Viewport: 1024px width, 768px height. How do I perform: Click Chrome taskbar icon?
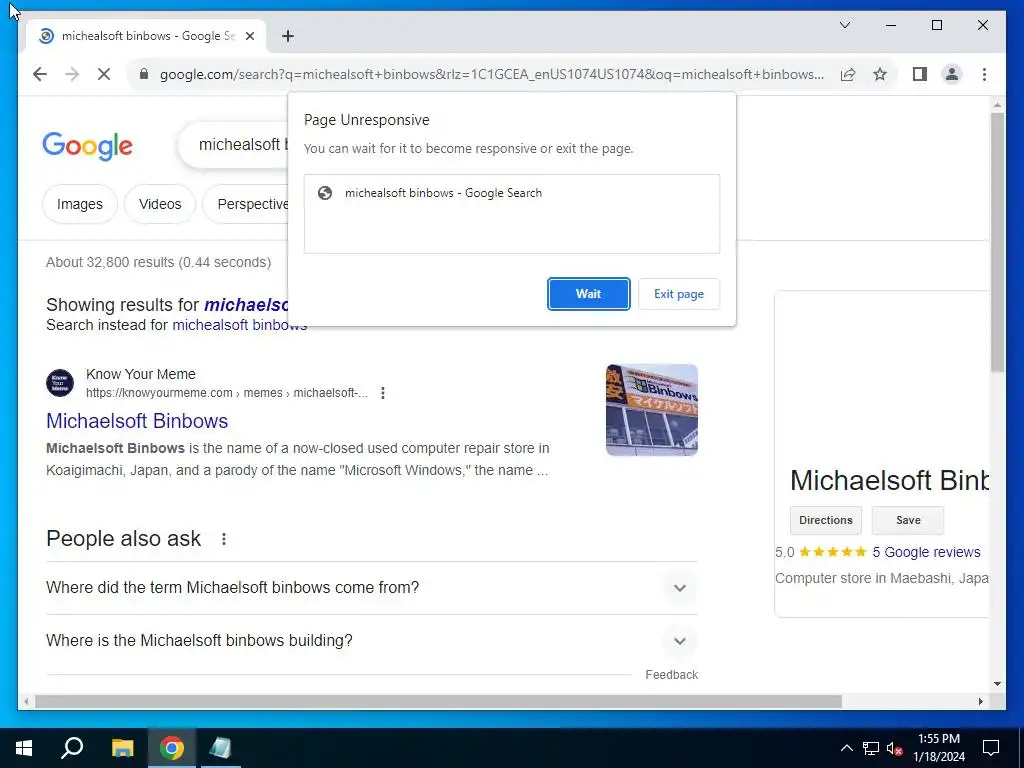tap(172, 748)
